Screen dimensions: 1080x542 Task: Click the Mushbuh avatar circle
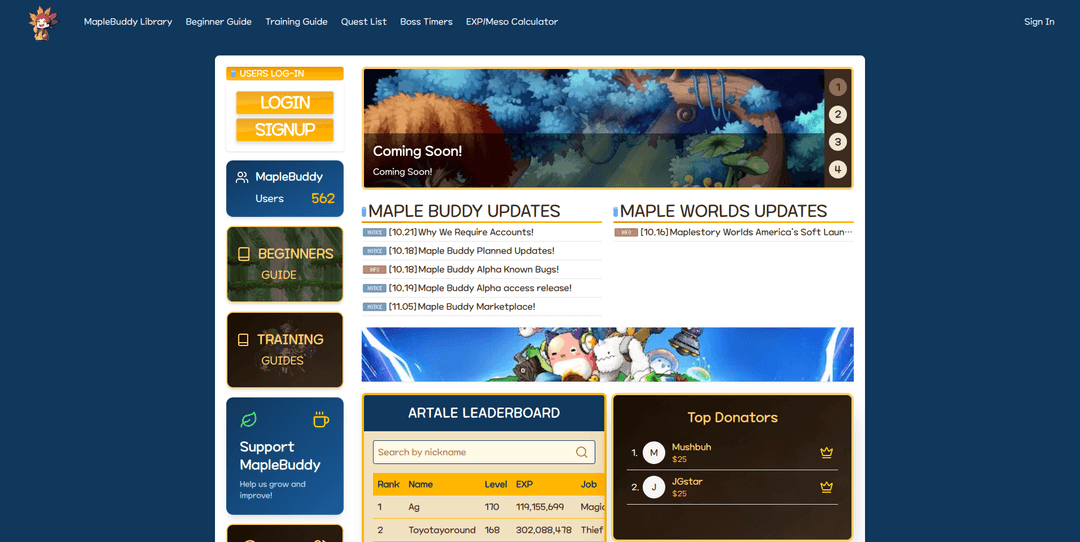(x=653, y=453)
